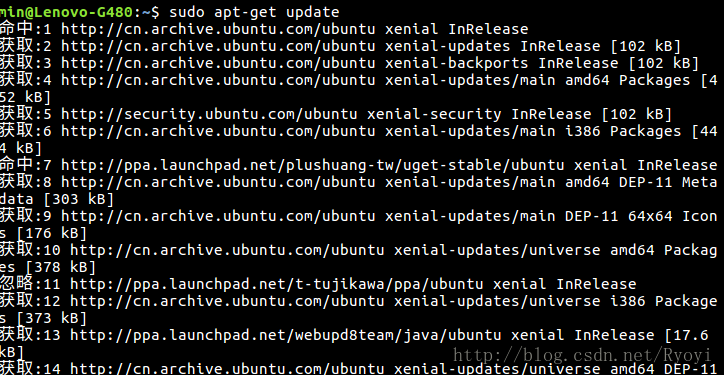Click the '获取:13' line label
The height and width of the screenshot is (375, 724).
[x=30, y=334]
